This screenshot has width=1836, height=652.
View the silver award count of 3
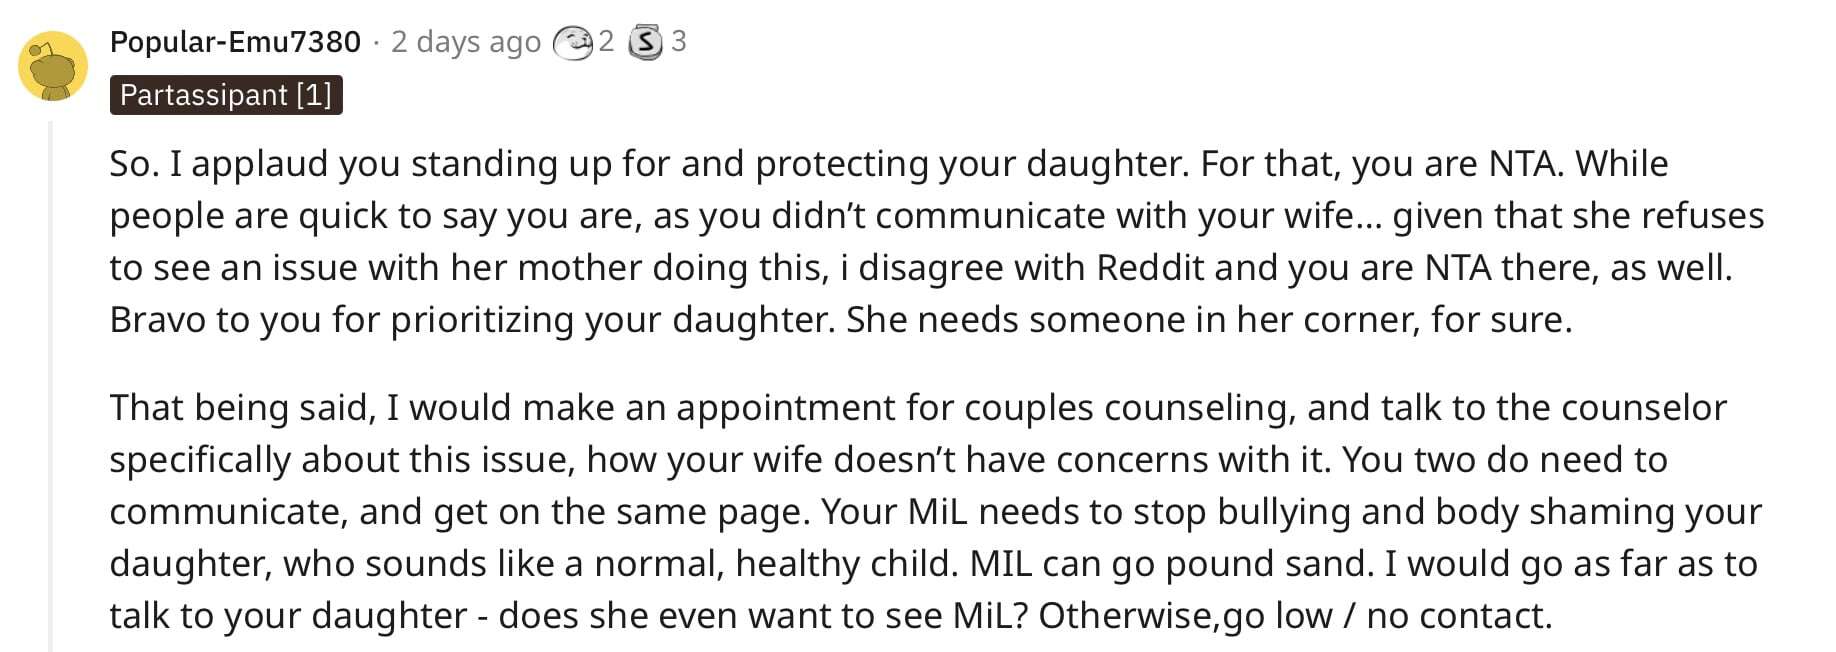click(679, 41)
